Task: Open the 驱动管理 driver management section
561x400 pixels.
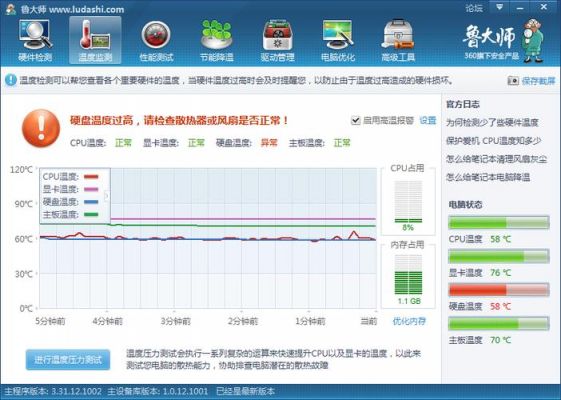Action: 277,41
